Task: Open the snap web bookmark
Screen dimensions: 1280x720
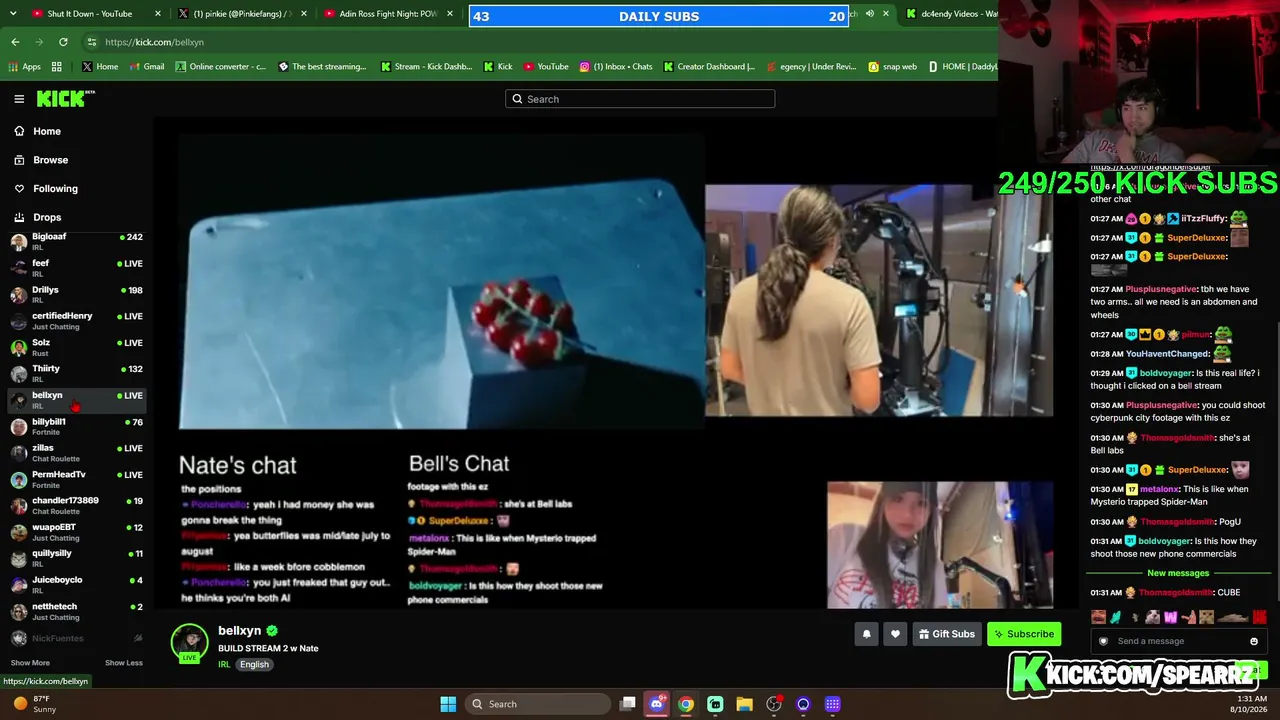Action: click(x=893, y=67)
